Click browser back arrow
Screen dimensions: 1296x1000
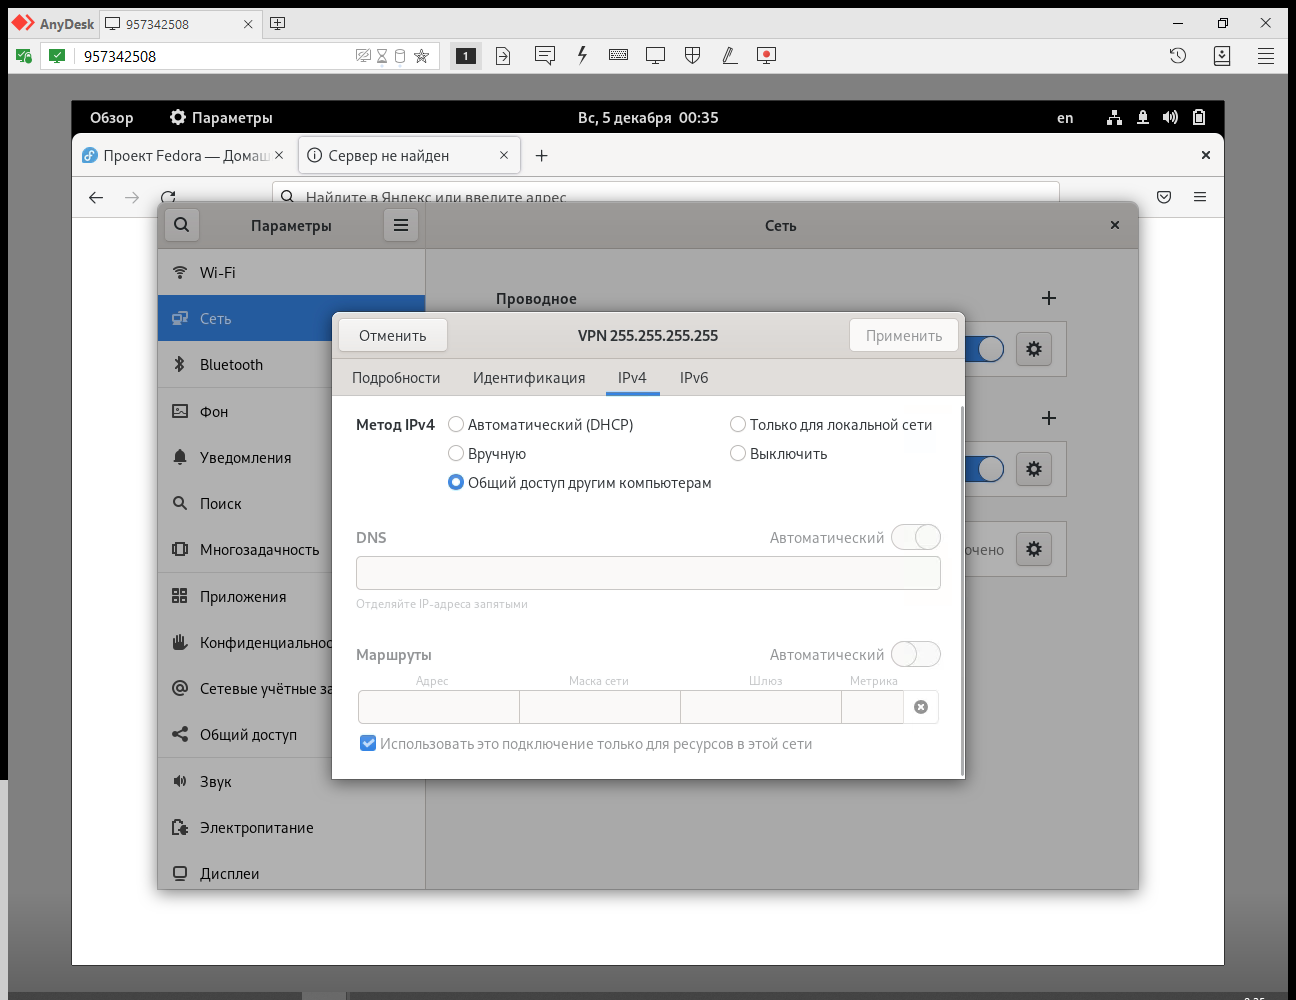[x=96, y=198]
